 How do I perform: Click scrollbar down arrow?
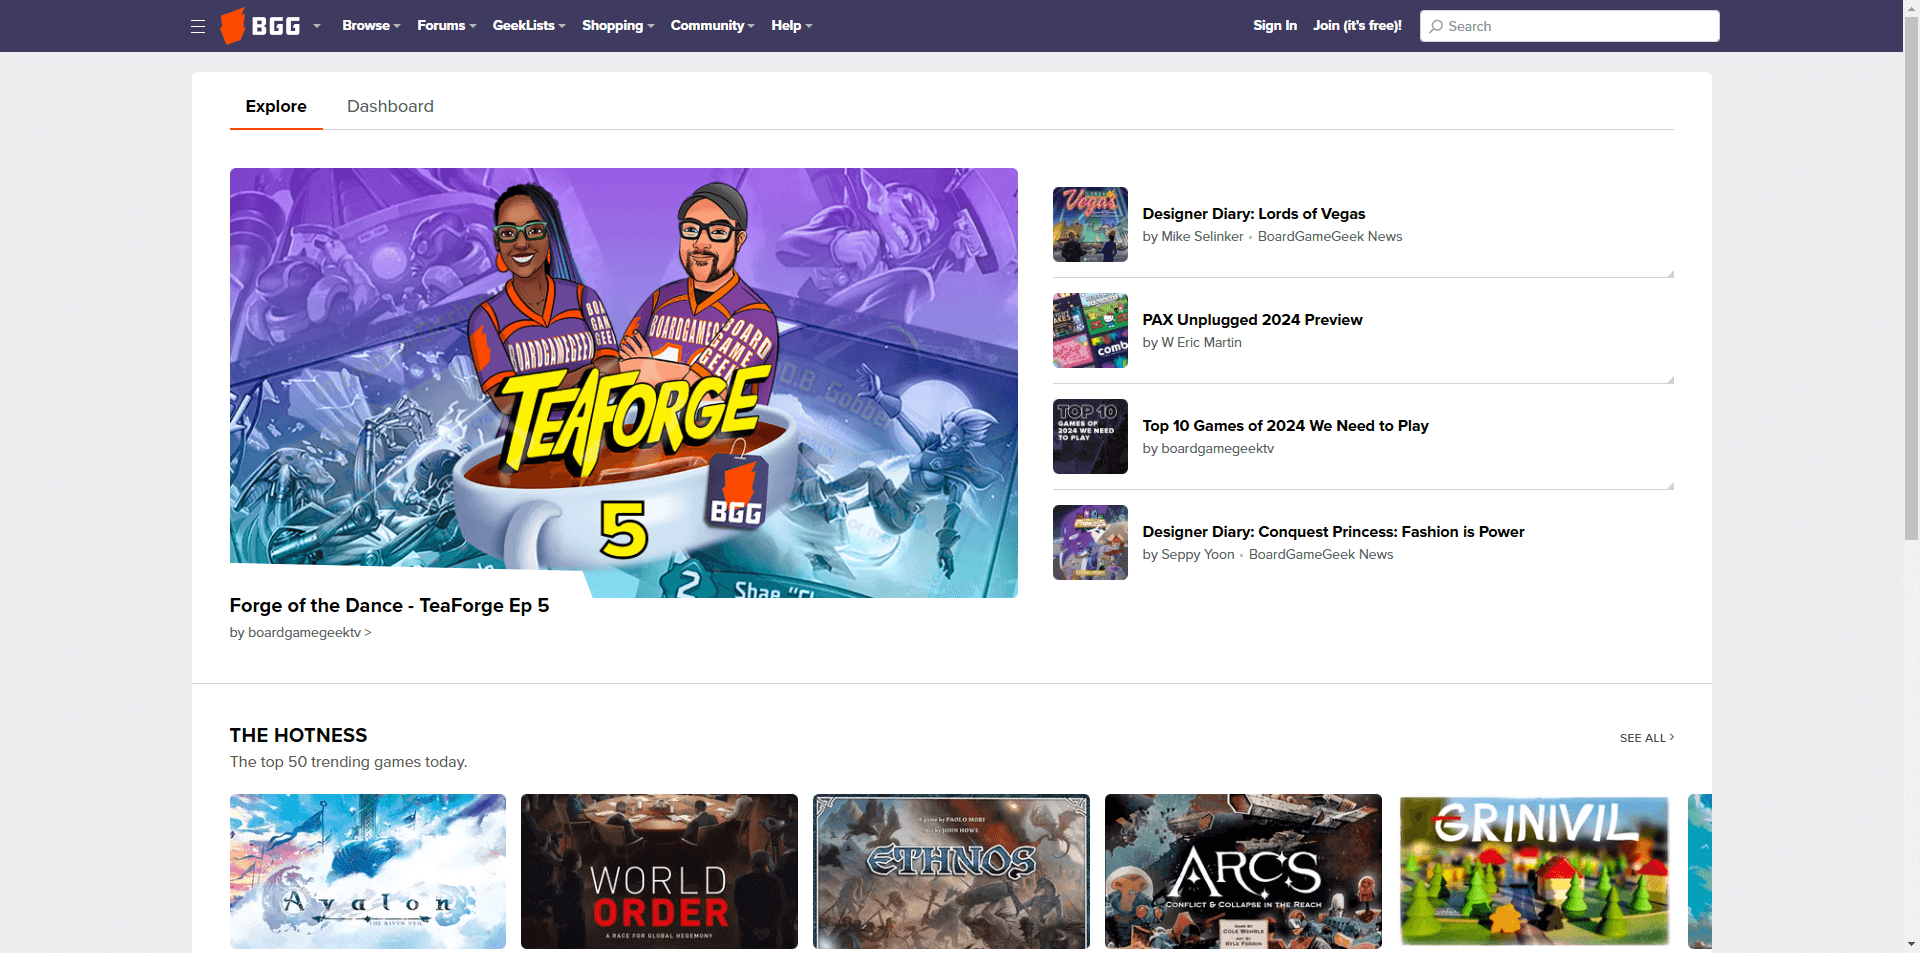(x=1911, y=944)
